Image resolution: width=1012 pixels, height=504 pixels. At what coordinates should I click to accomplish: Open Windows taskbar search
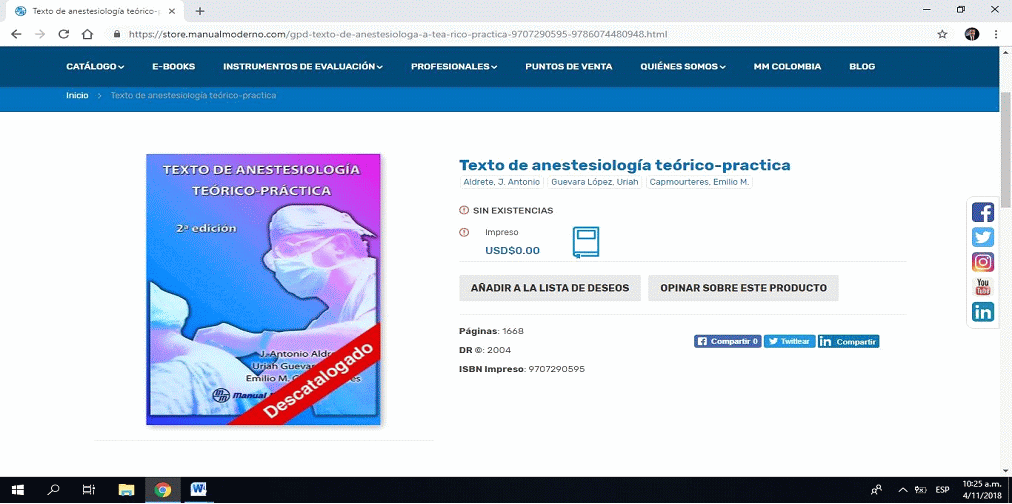point(54,490)
